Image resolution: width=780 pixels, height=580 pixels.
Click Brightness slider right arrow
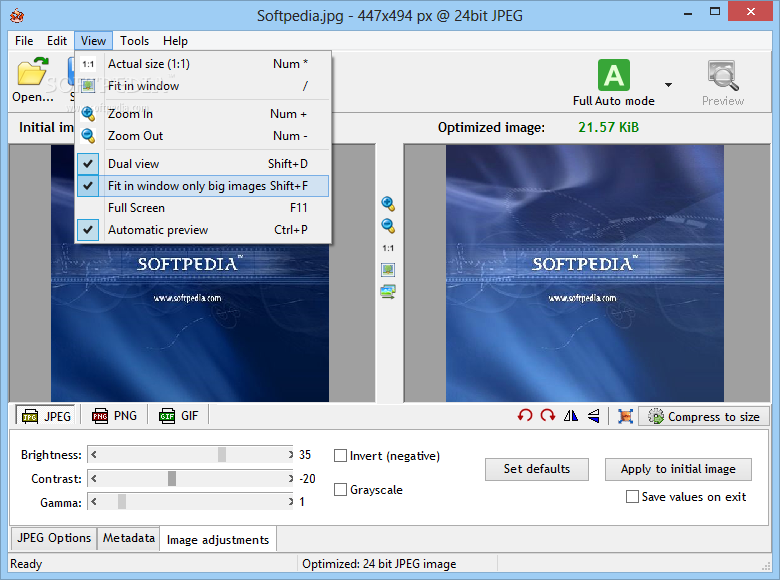tap(291, 454)
